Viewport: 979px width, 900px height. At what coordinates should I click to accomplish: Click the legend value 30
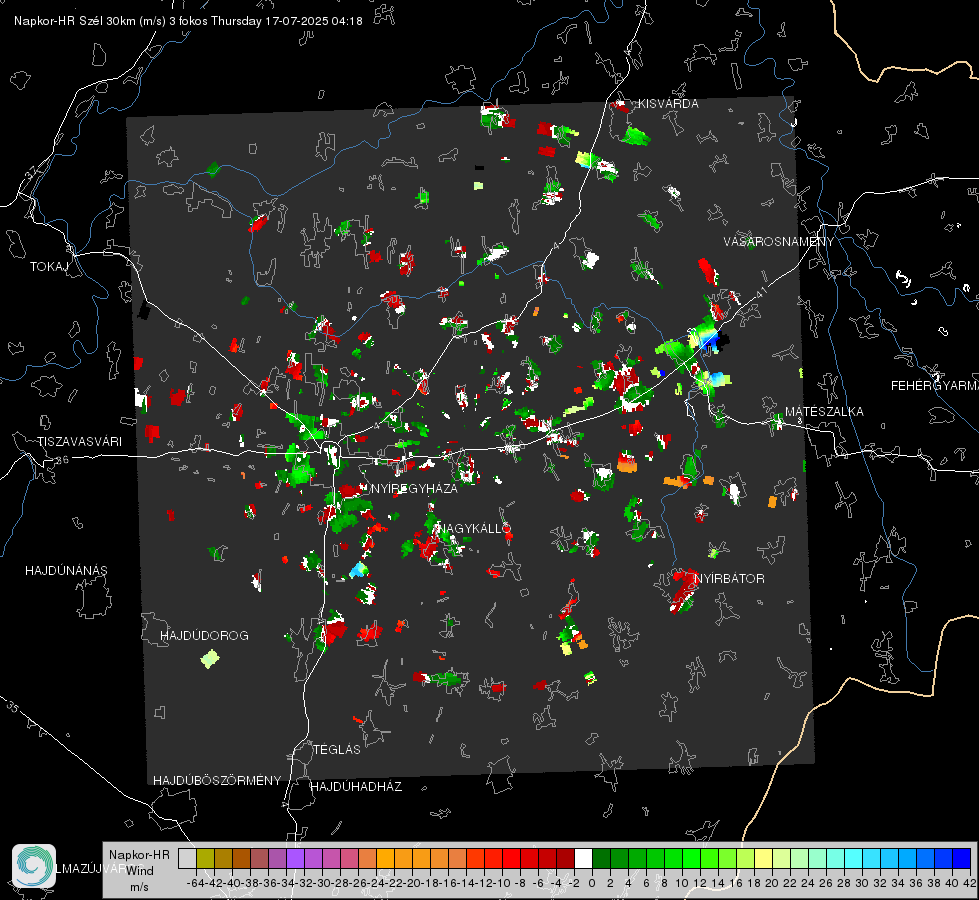click(862, 883)
